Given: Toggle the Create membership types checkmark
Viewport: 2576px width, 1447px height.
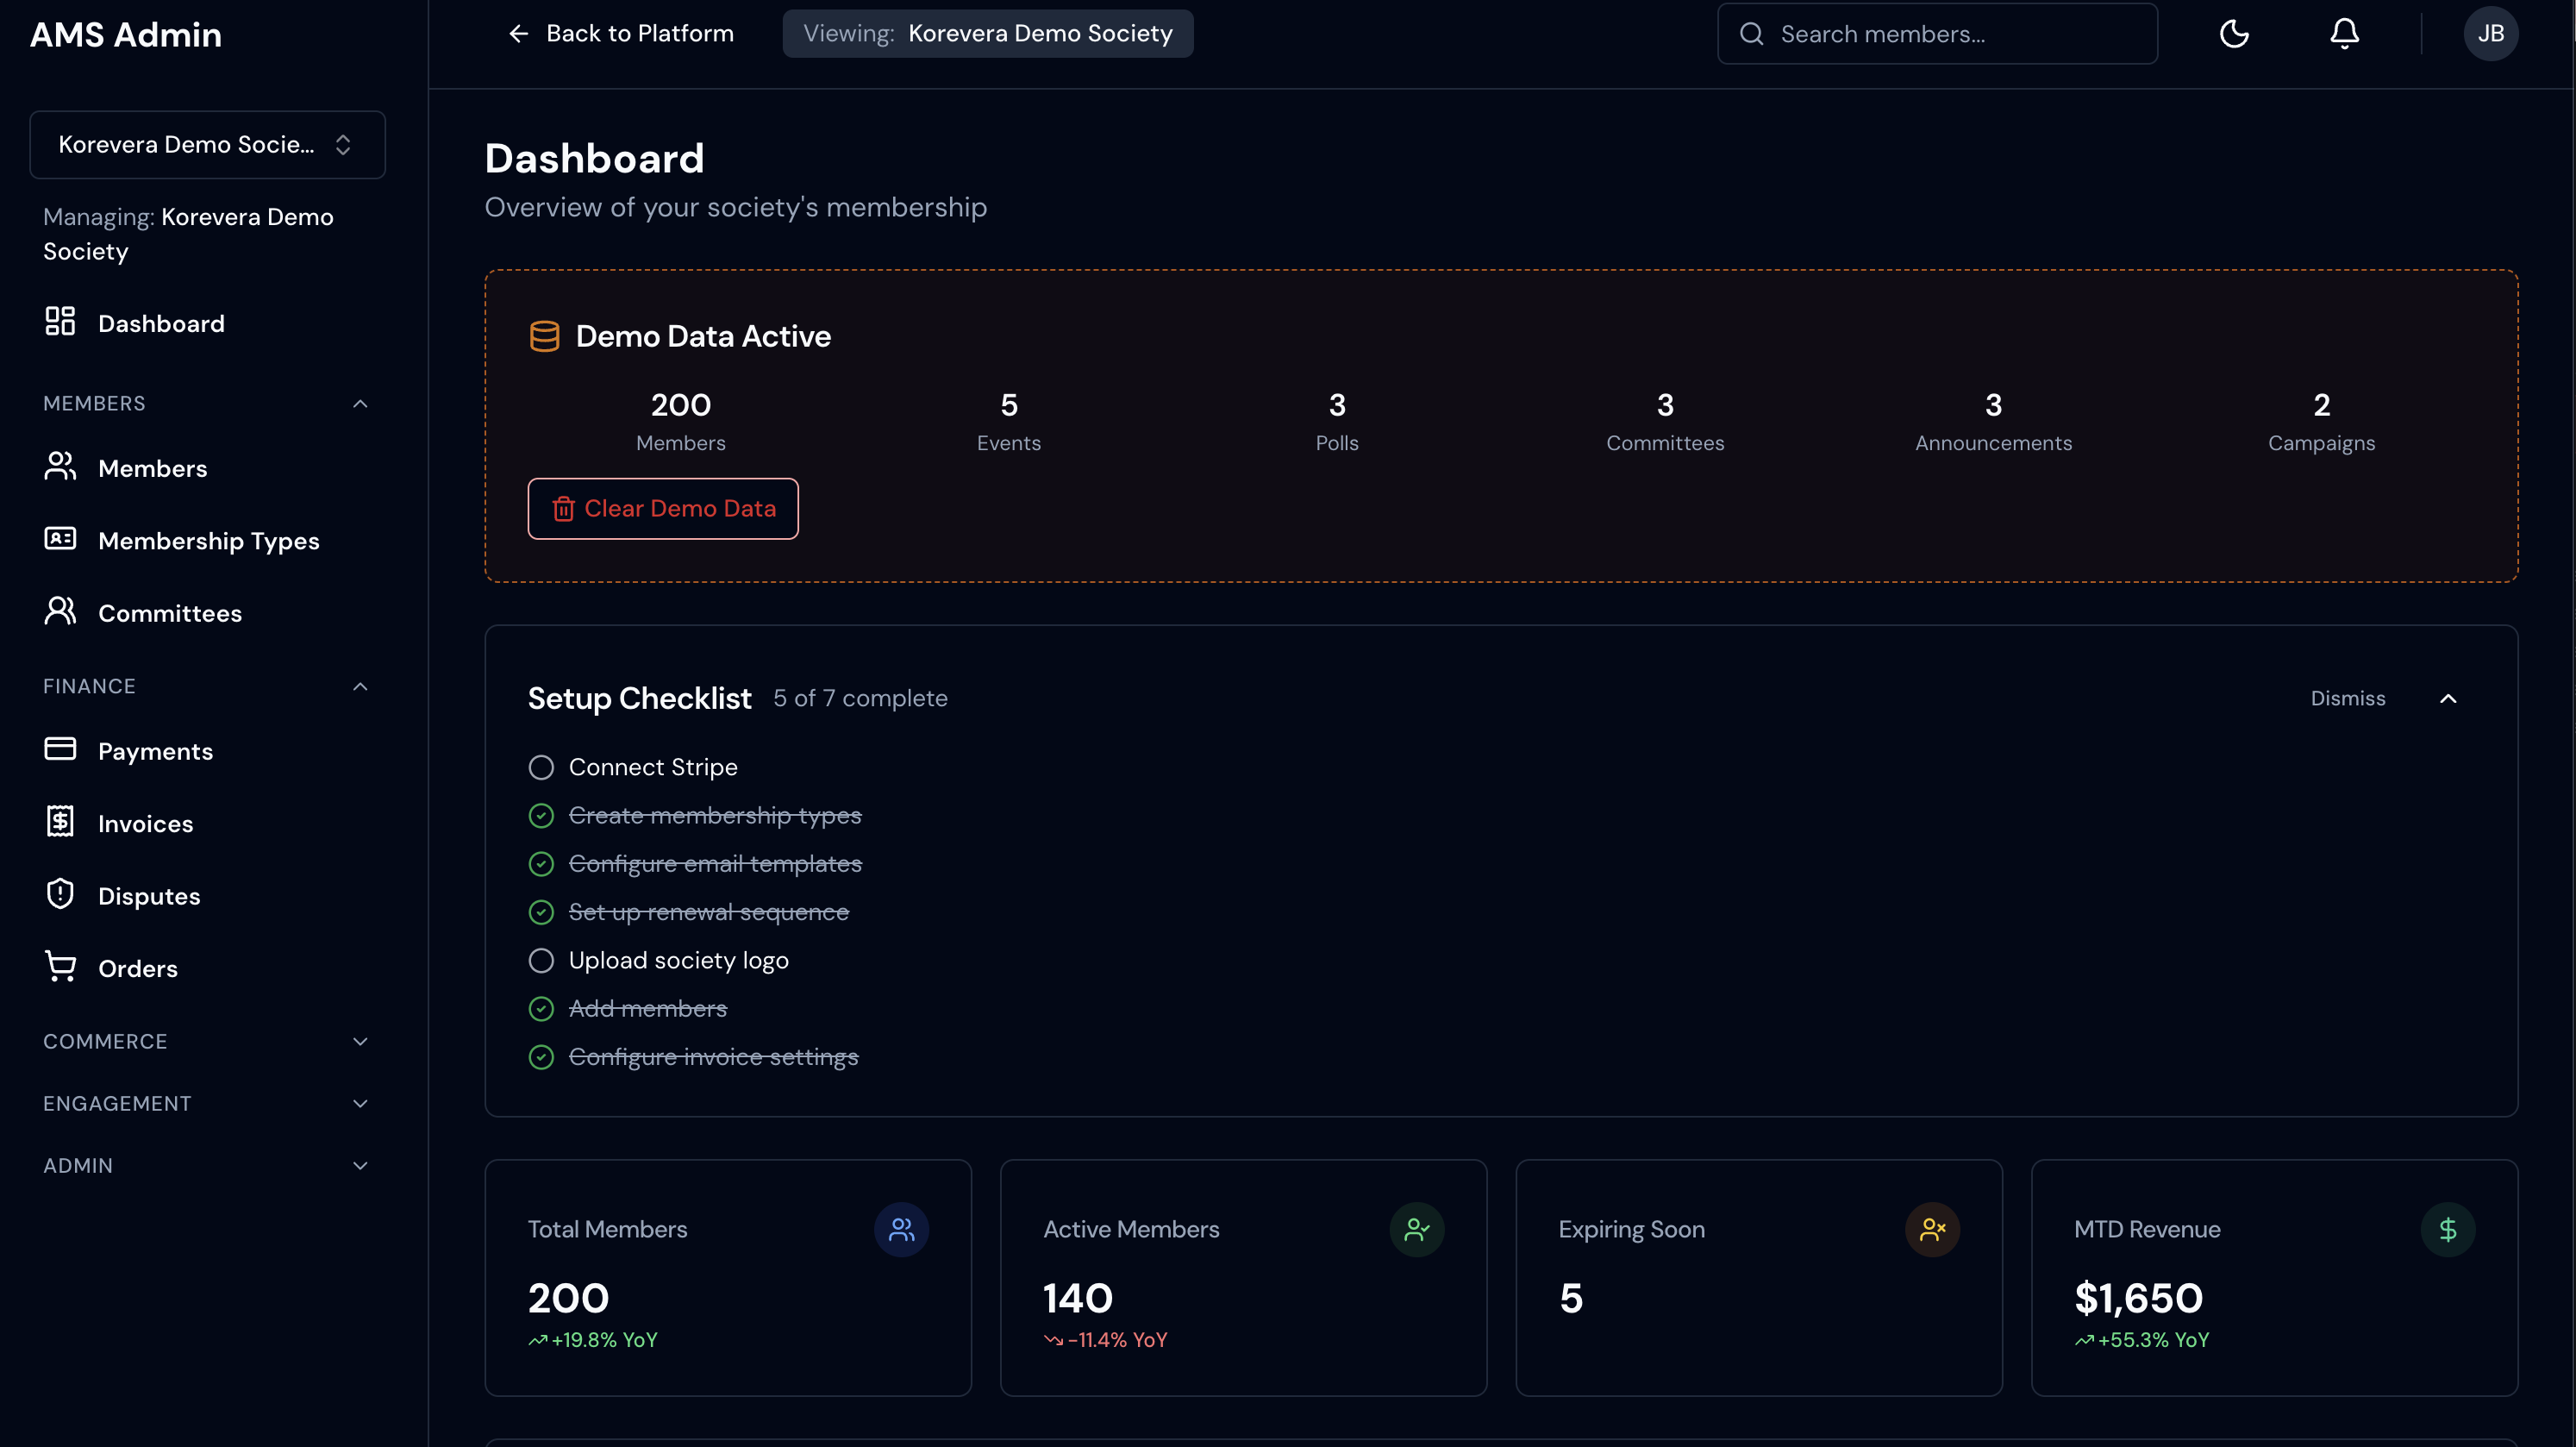Looking at the screenshot, I should pyautogui.click(x=541, y=816).
